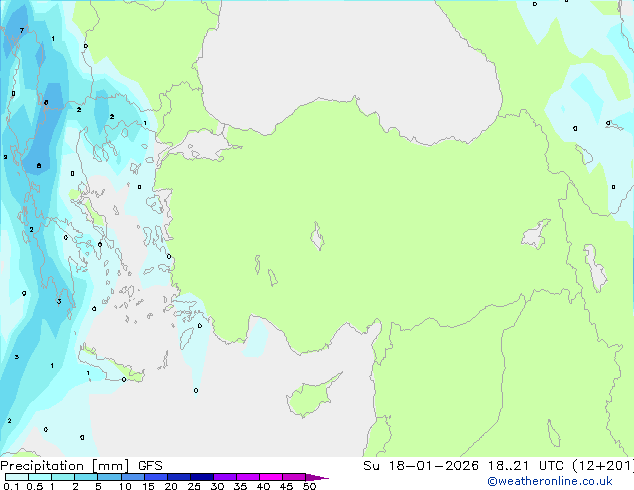Click the '0.5' legend scale label

click(35, 486)
